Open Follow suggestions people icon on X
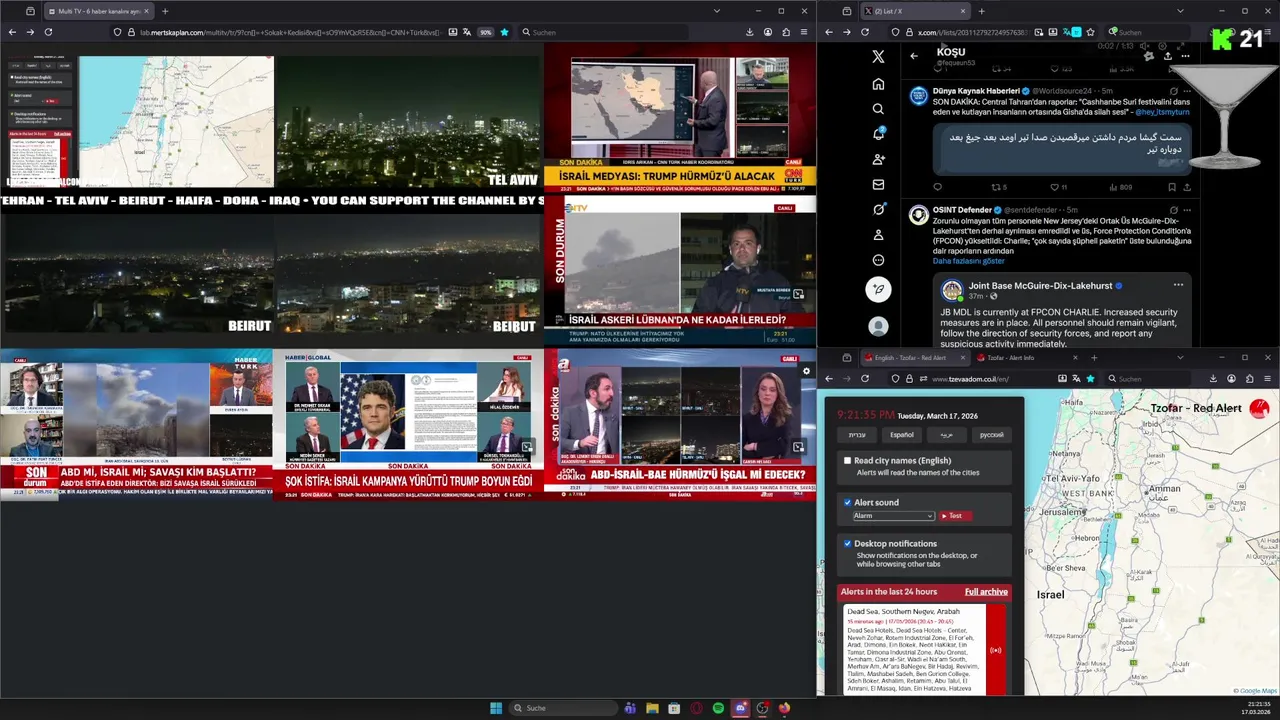 (x=878, y=159)
